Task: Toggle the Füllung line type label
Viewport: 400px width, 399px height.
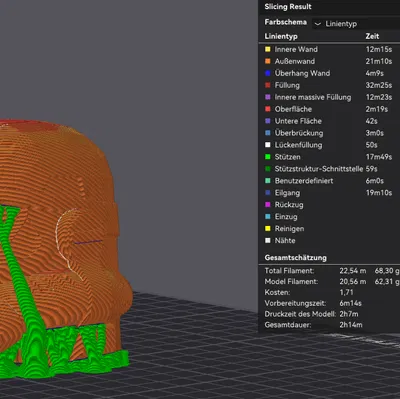Action: pos(287,85)
